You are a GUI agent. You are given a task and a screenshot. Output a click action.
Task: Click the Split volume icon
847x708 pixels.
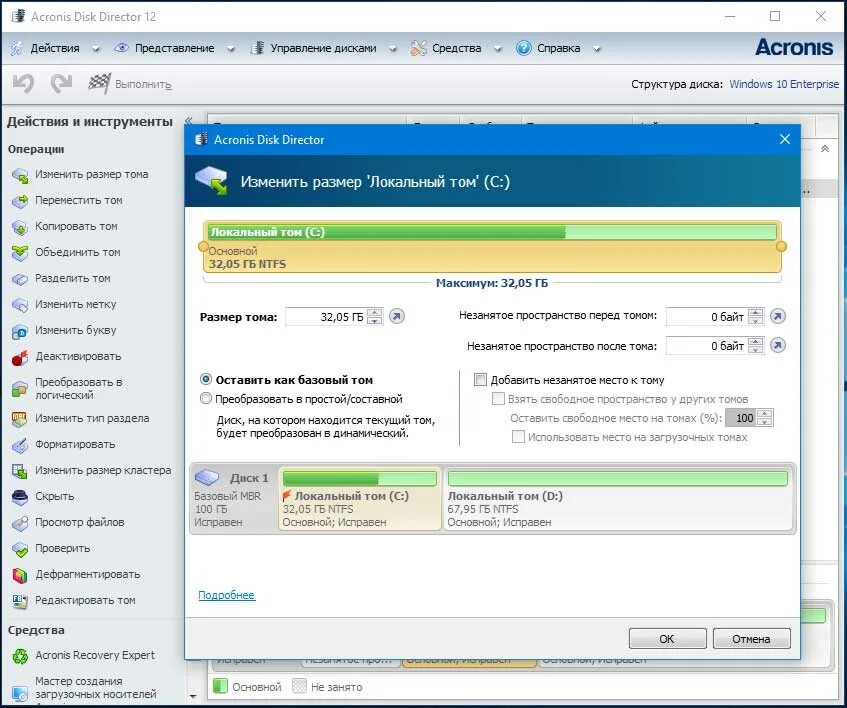pyautogui.click(x=20, y=279)
